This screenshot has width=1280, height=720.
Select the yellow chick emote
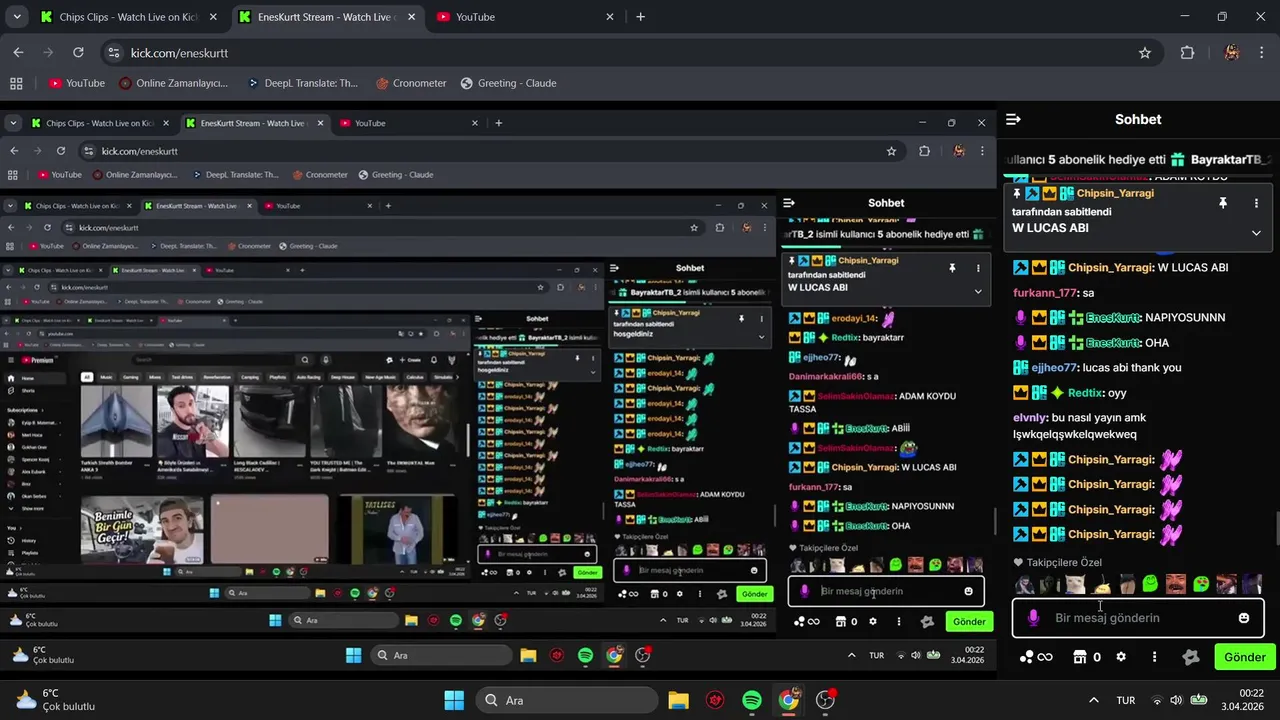pos(1101,584)
